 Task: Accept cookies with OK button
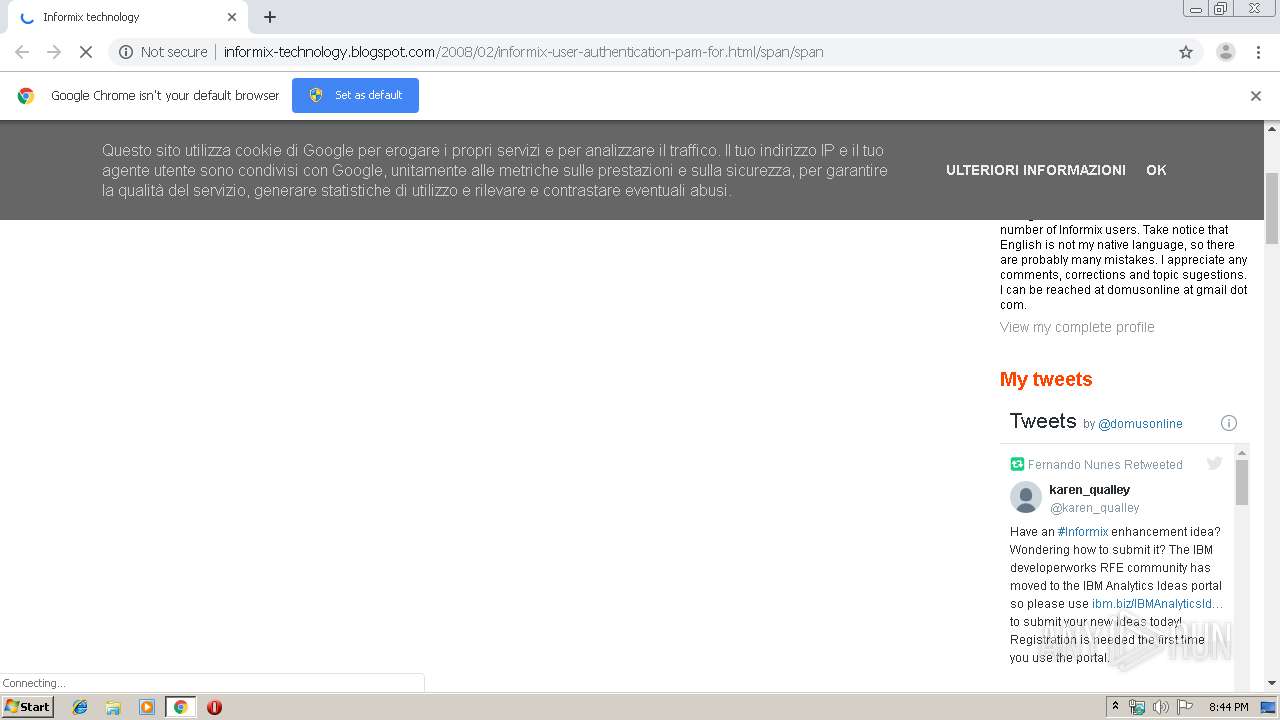tap(1156, 170)
